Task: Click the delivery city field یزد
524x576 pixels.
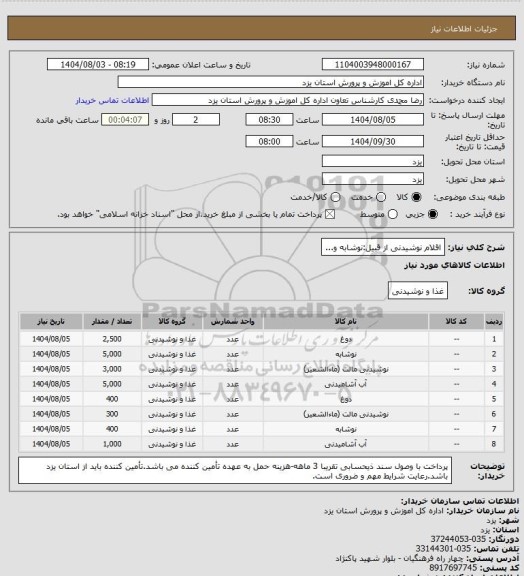Action: [373, 179]
